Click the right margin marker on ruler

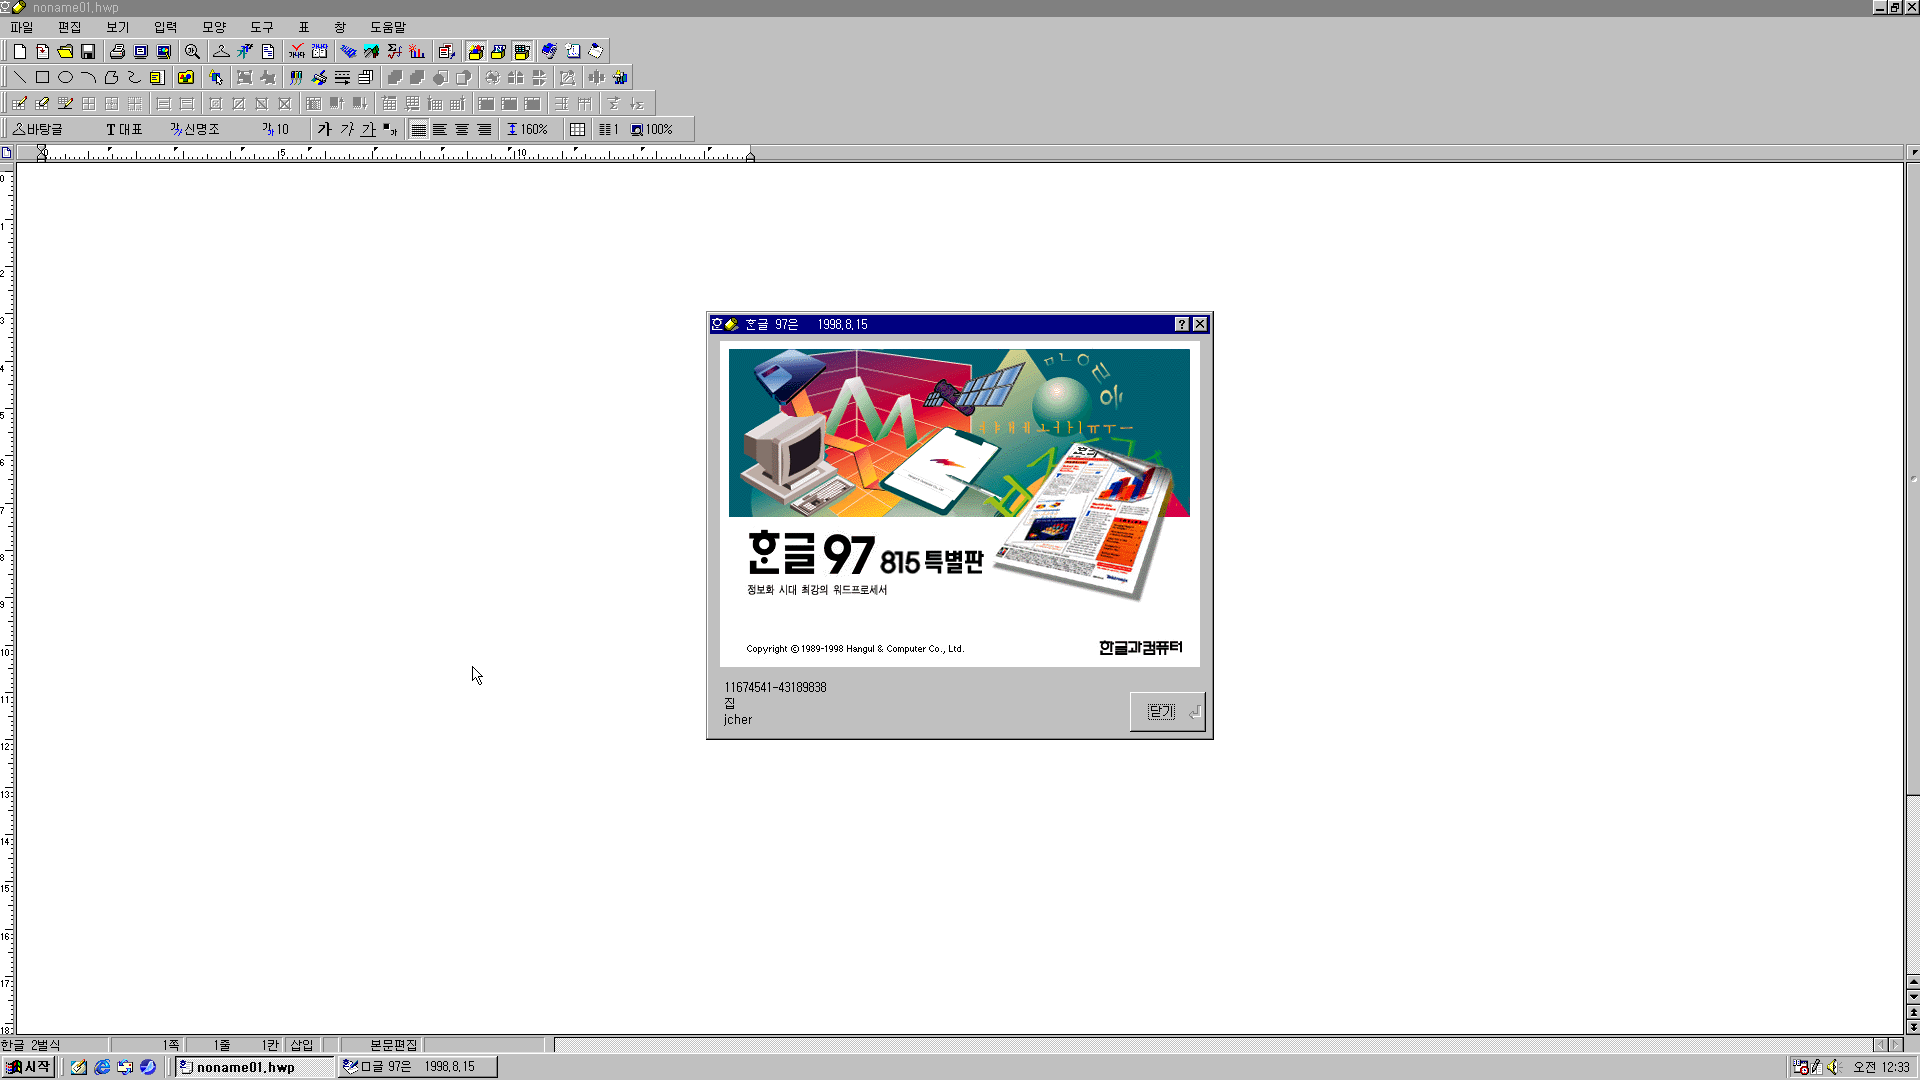pos(750,156)
